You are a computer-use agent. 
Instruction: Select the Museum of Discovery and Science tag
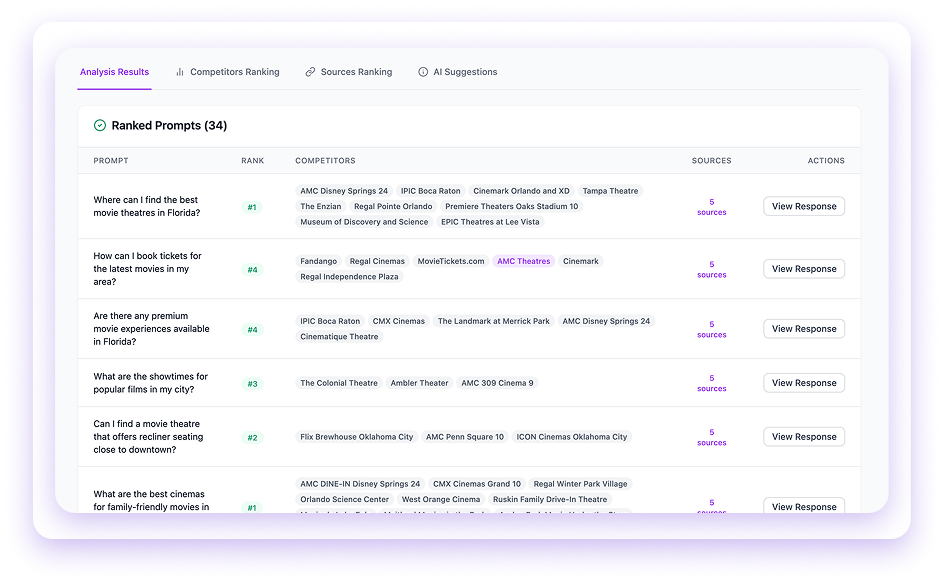tap(364, 222)
